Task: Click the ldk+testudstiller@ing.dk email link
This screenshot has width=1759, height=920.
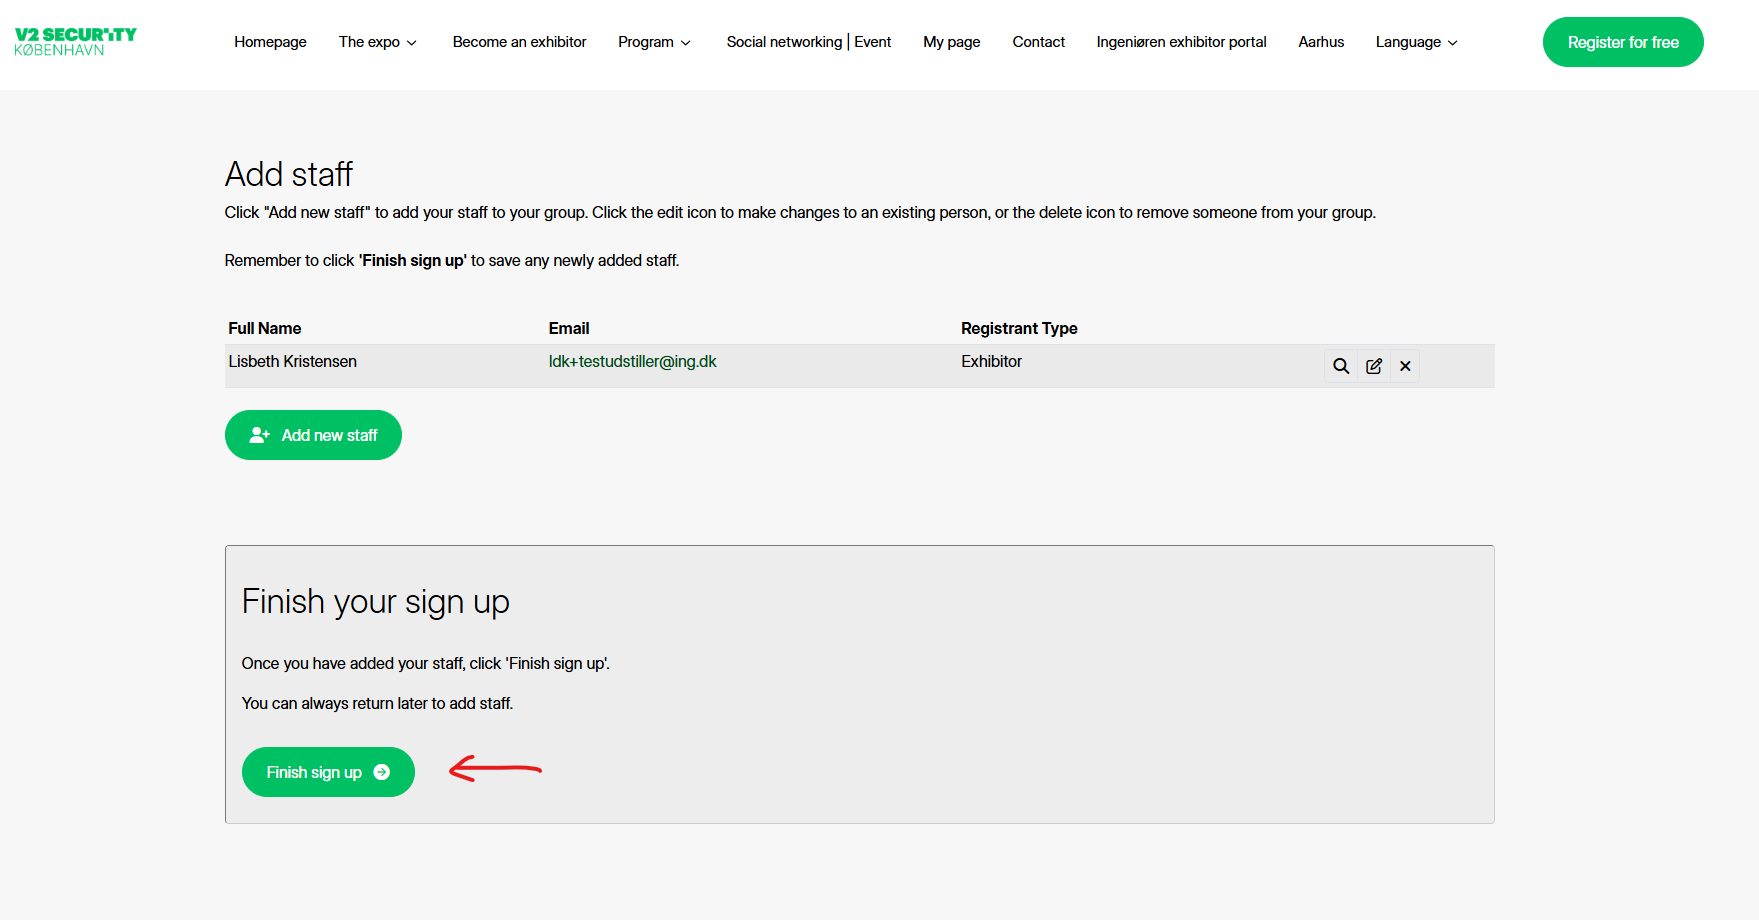Action: click(632, 362)
